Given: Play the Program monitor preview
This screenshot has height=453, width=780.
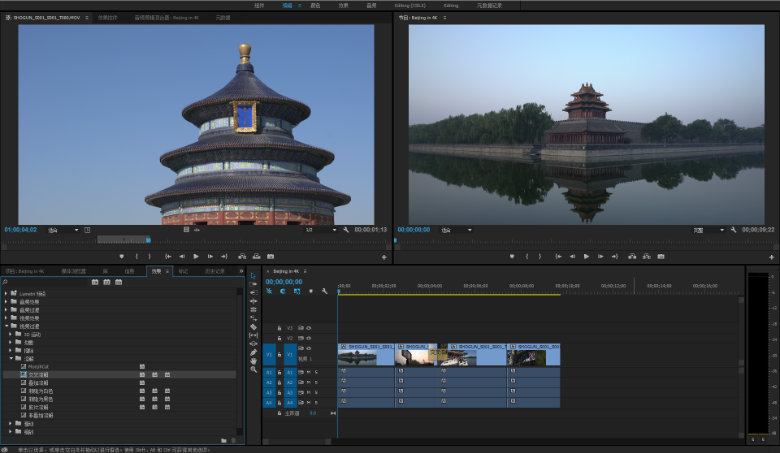Looking at the screenshot, I should pyautogui.click(x=586, y=257).
